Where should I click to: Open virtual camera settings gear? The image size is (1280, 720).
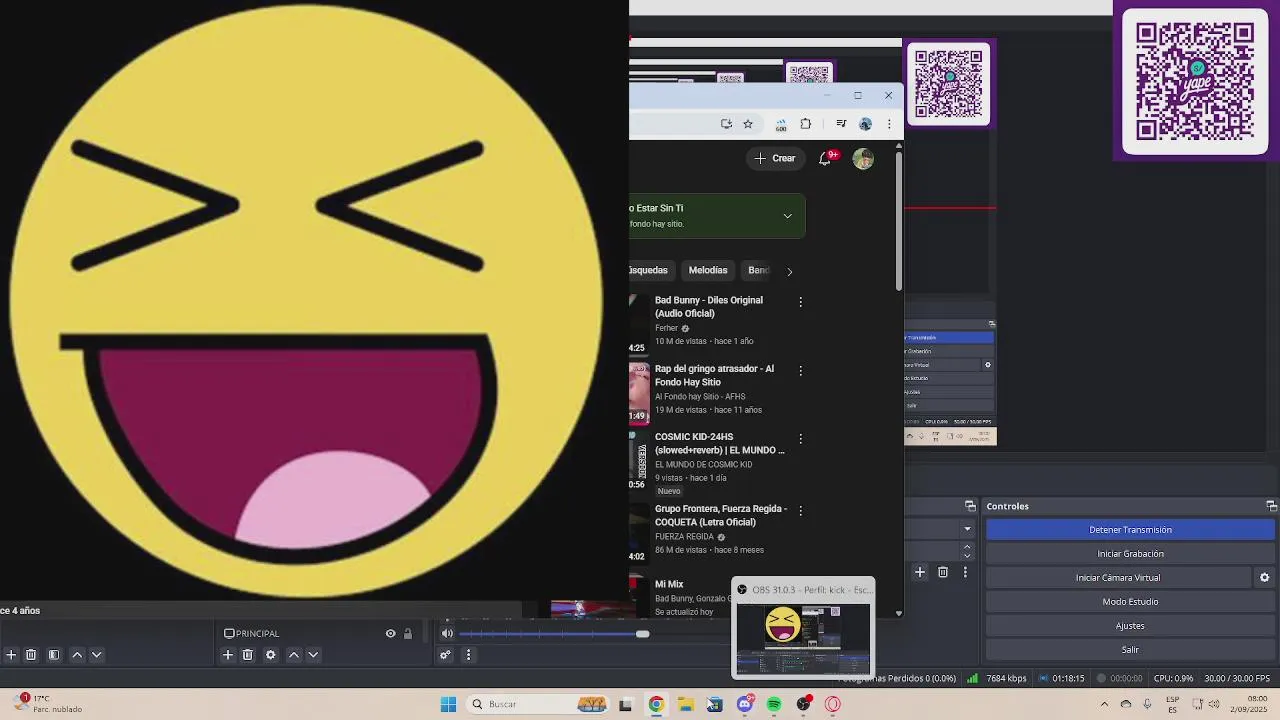1264,578
